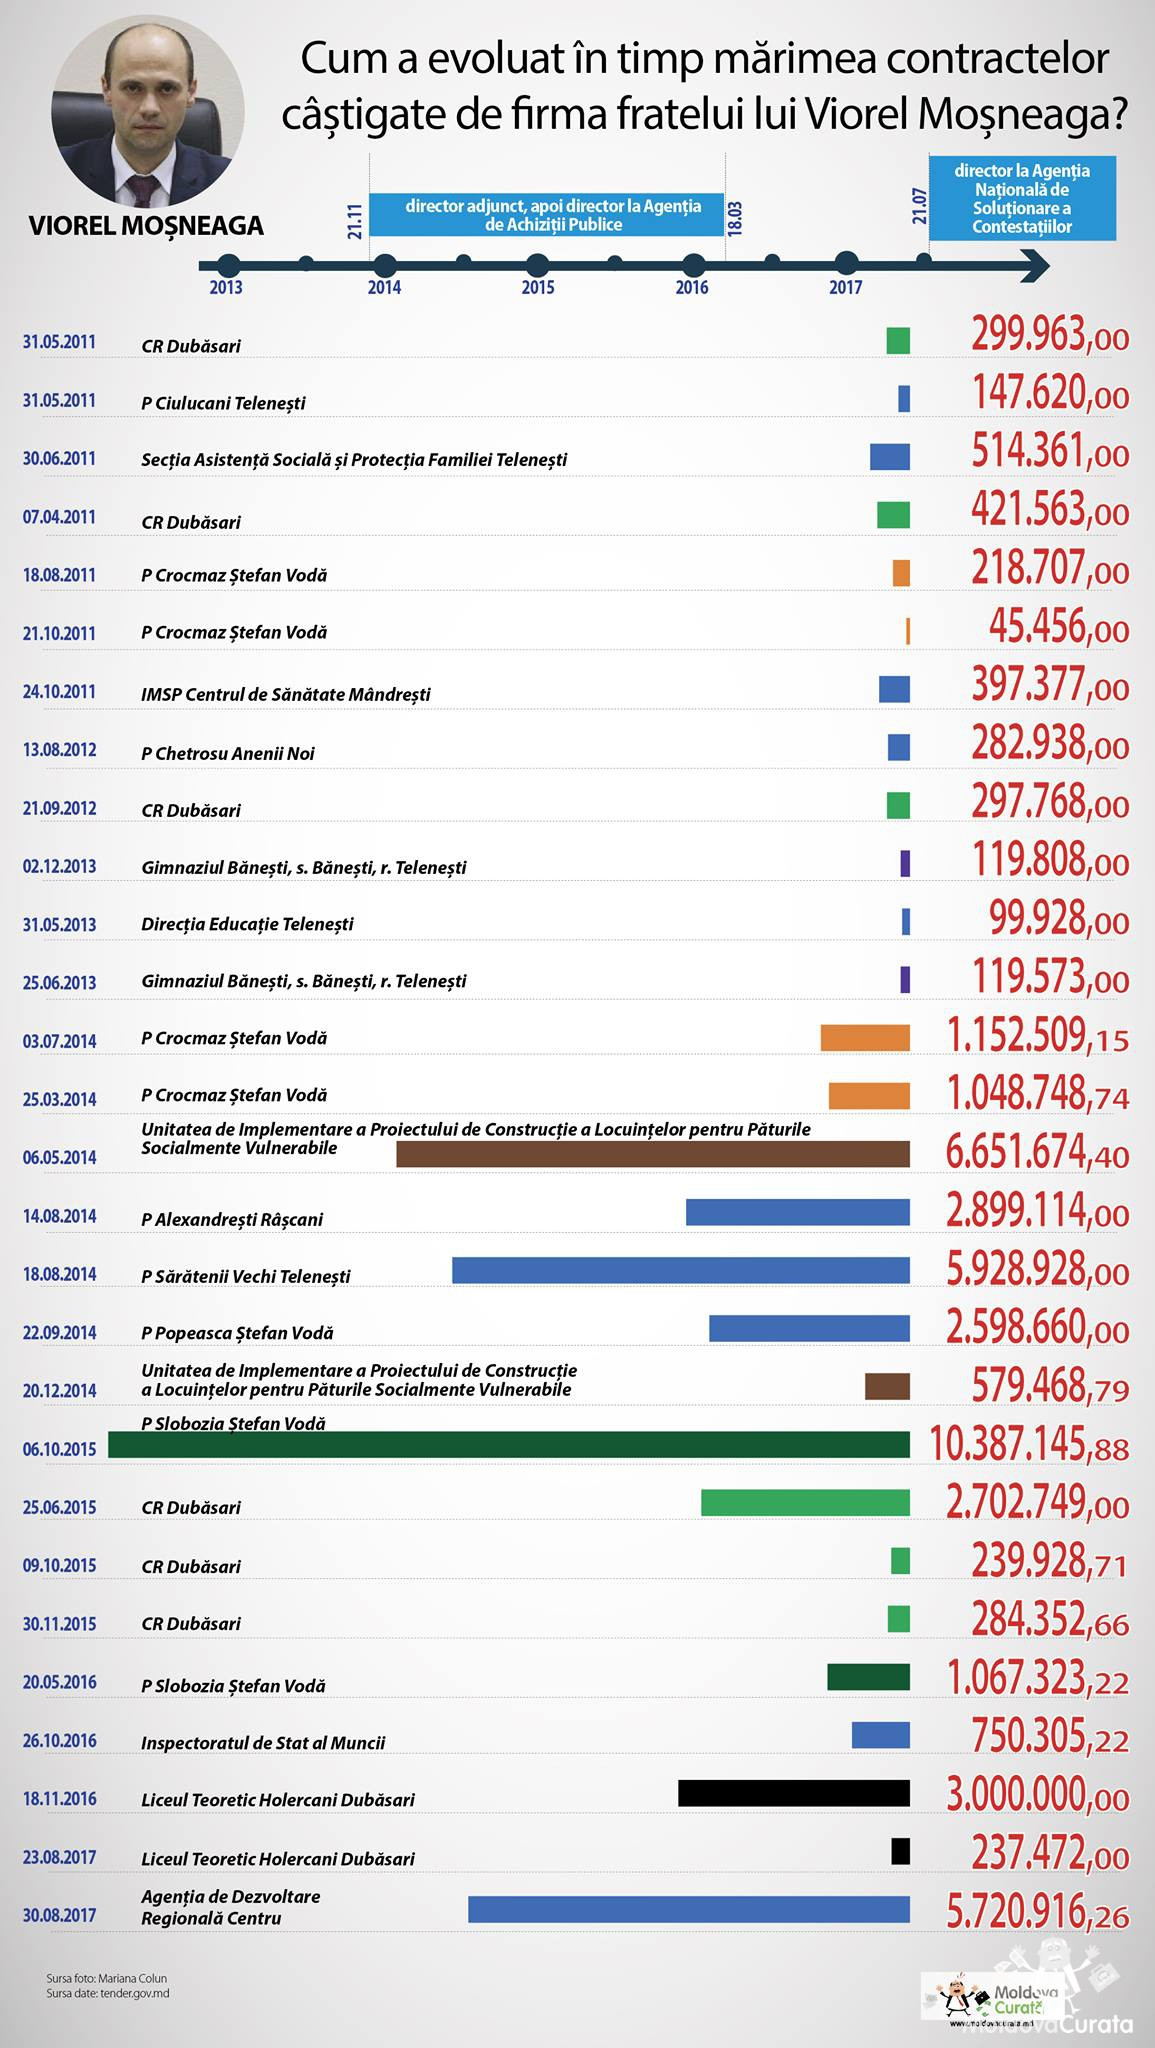
Task: Click the black bar for 3.000.000,00 contract
Action: (x=794, y=1793)
